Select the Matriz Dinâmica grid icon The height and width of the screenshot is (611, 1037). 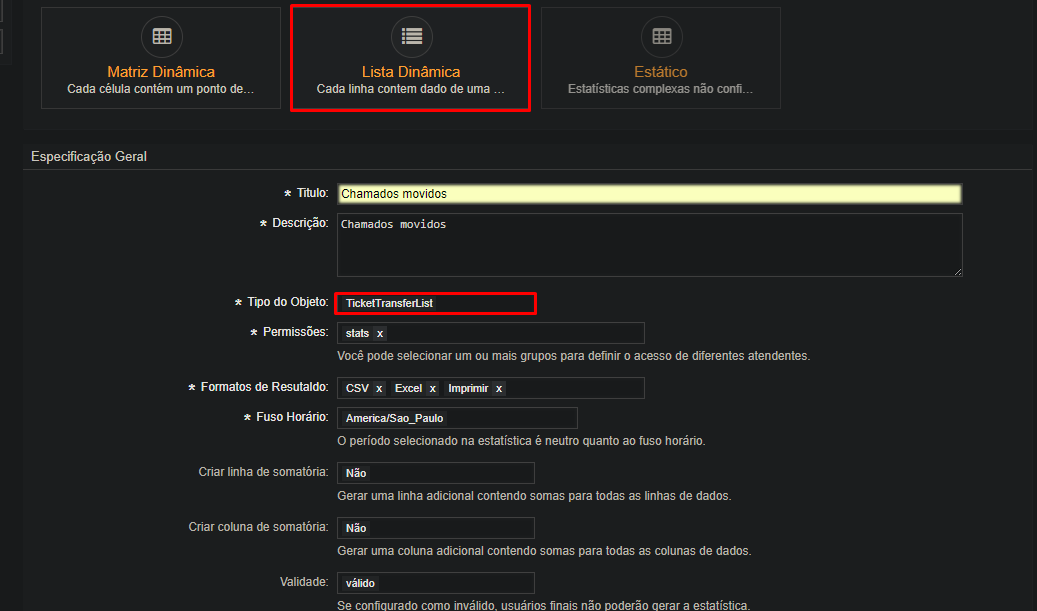[x=162, y=36]
